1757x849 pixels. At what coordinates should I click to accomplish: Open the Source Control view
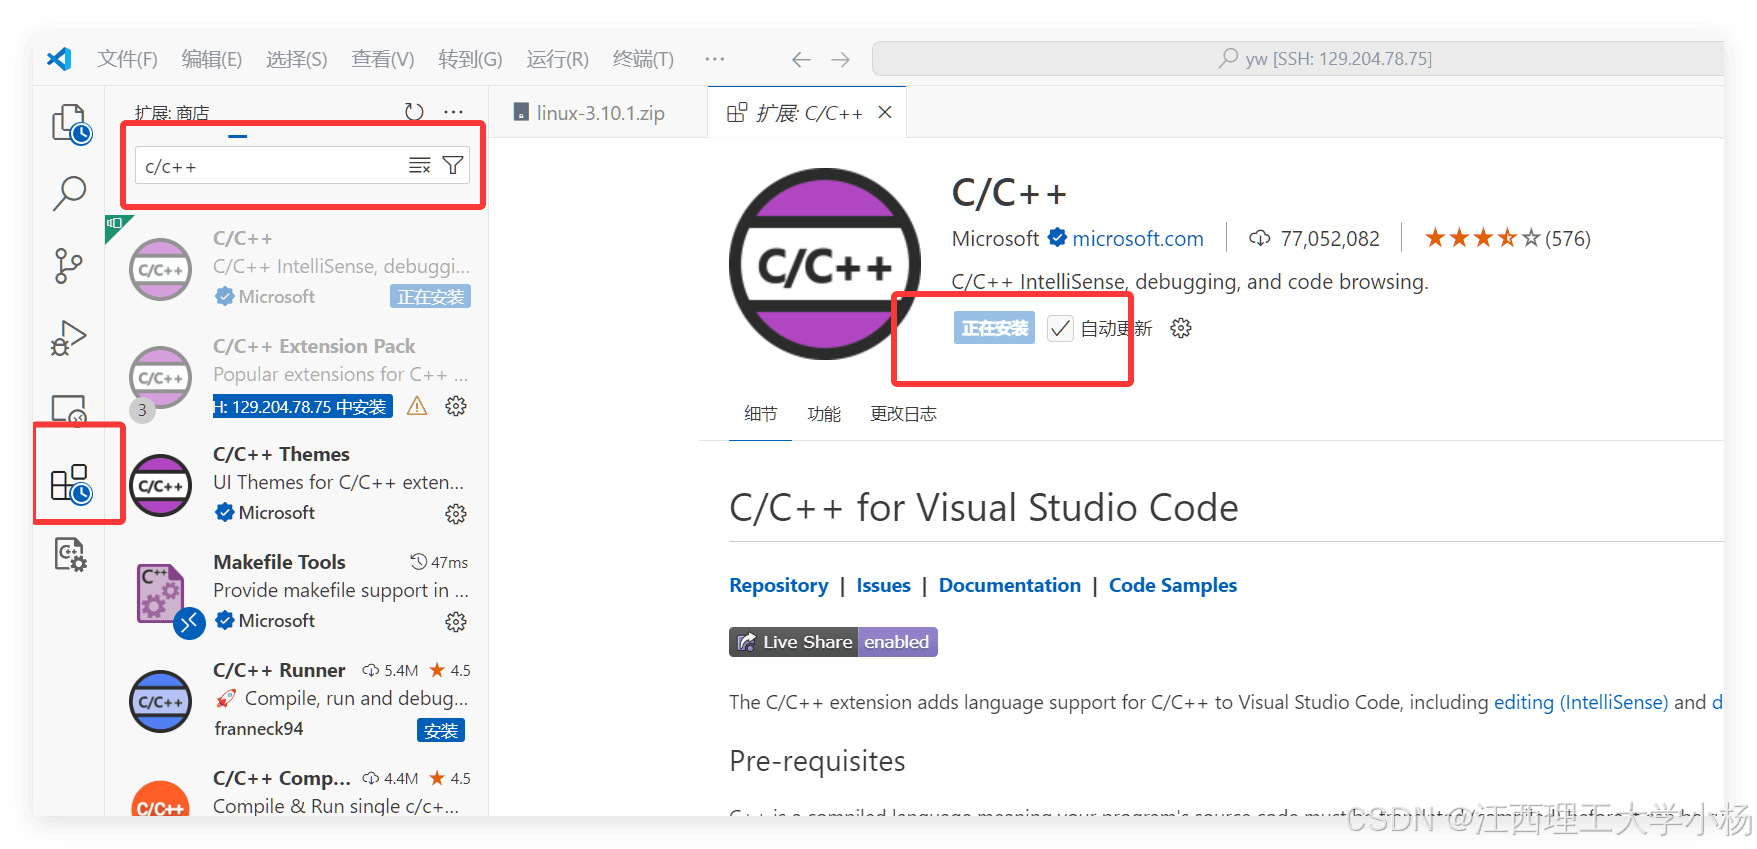pyautogui.click(x=69, y=266)
